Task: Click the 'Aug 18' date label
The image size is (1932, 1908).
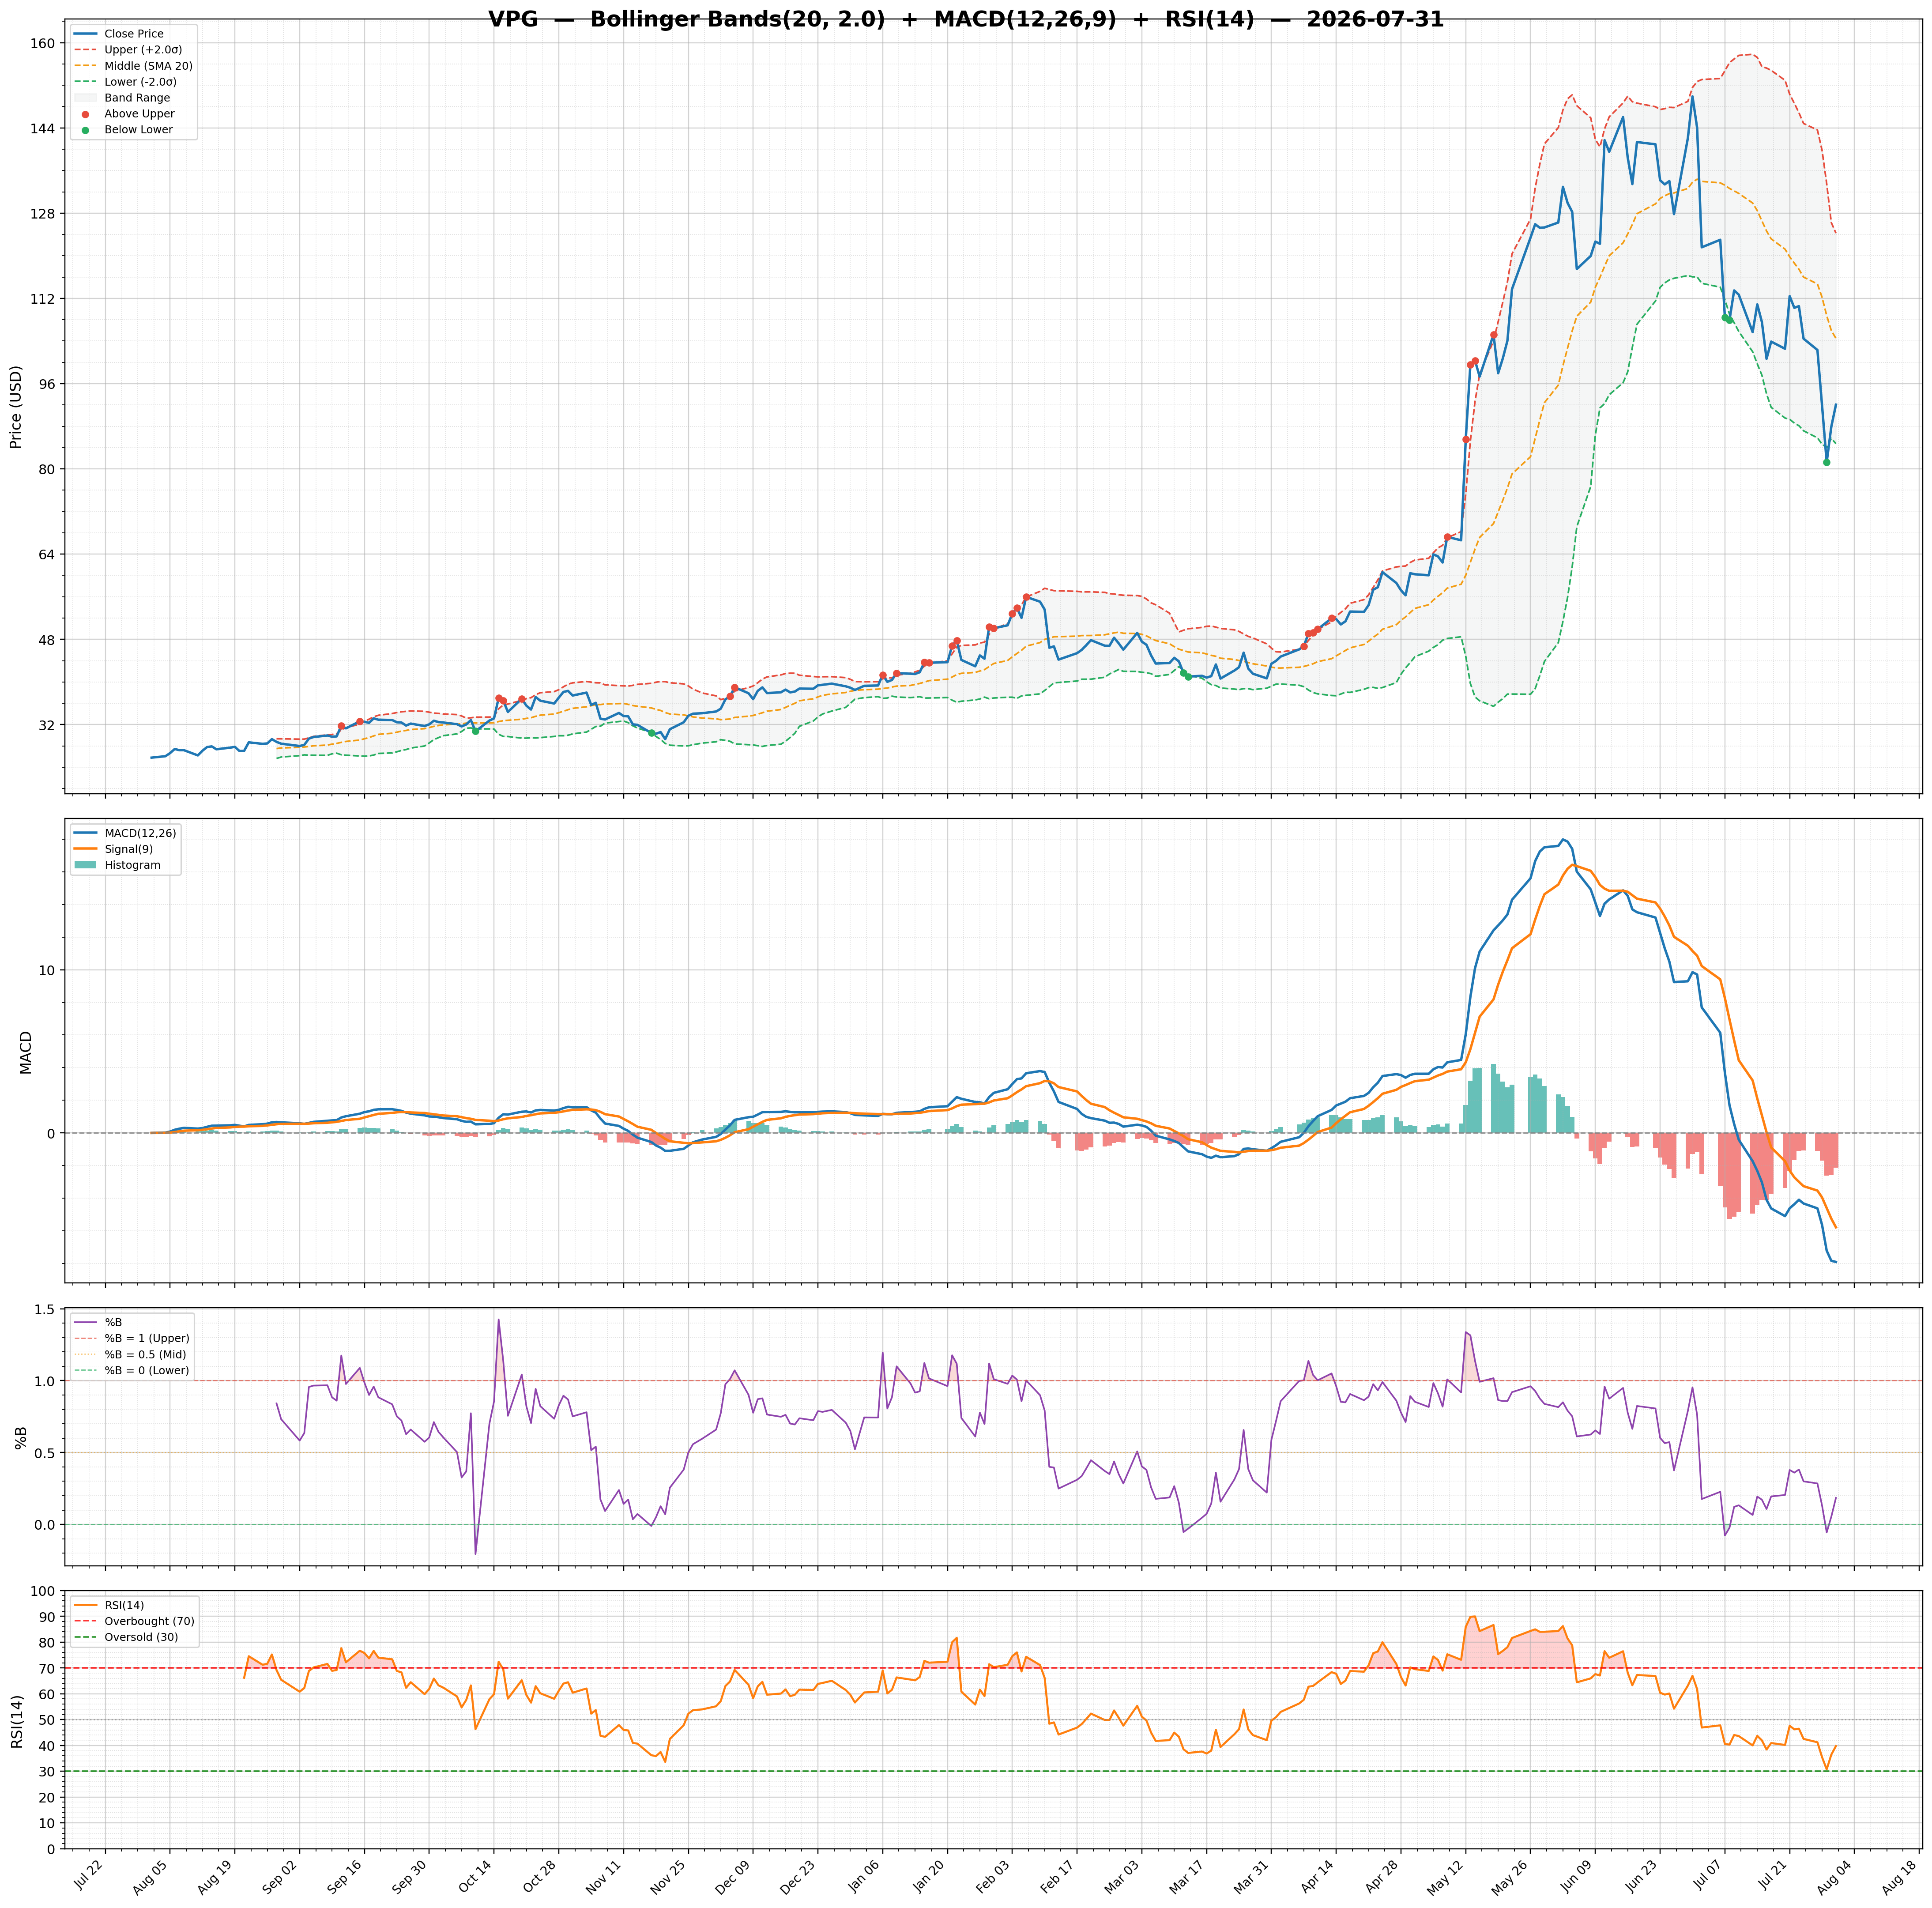Action: click(x=1903, y=1873)
